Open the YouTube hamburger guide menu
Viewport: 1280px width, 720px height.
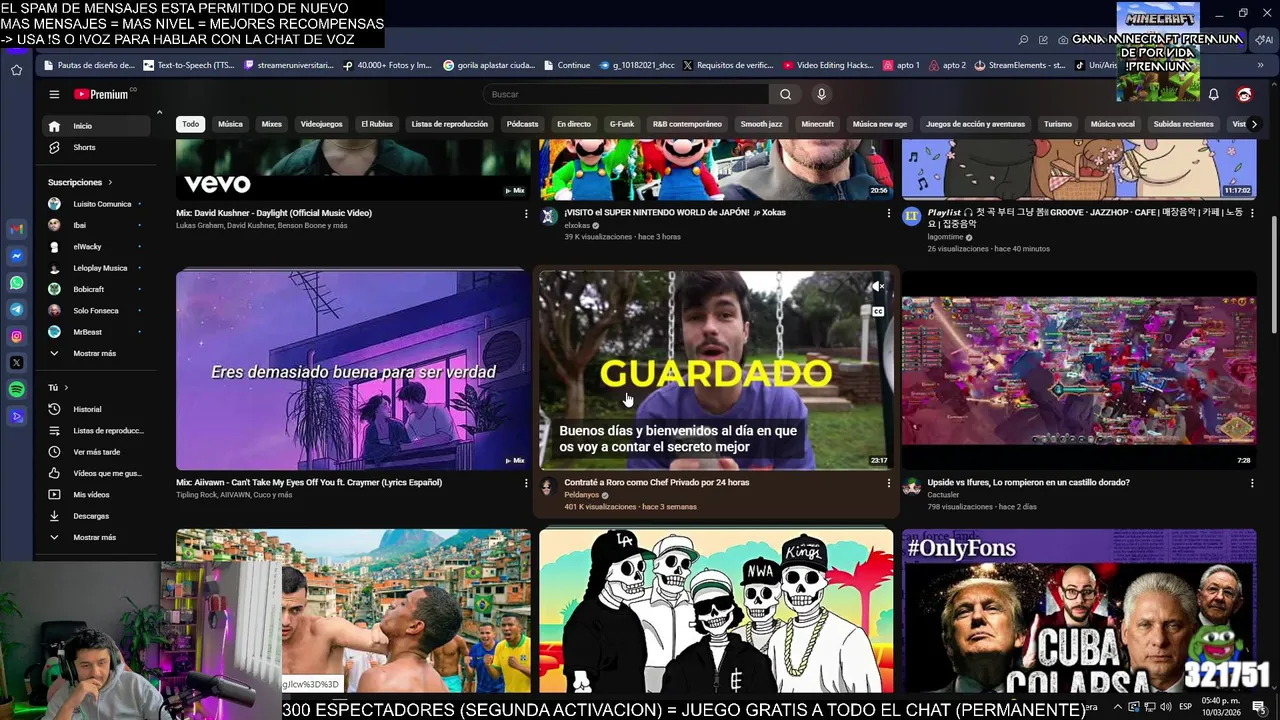54,94
